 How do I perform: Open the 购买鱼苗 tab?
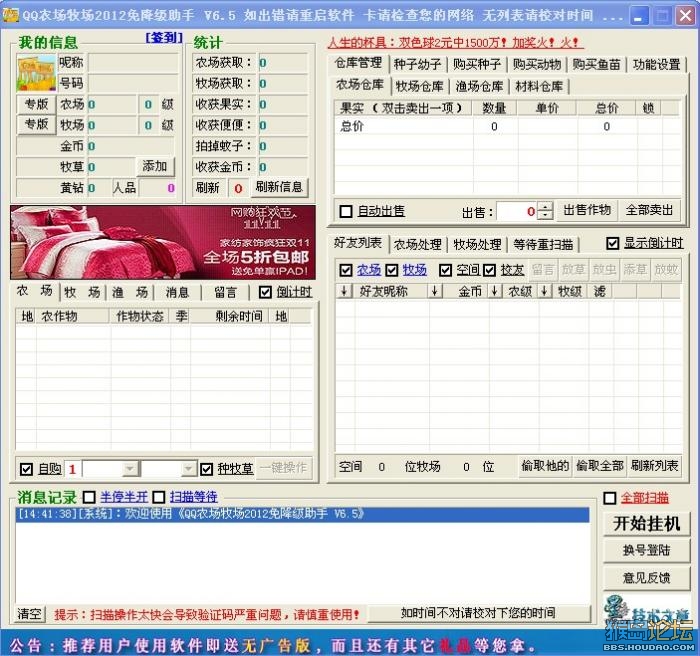[596, 64]
